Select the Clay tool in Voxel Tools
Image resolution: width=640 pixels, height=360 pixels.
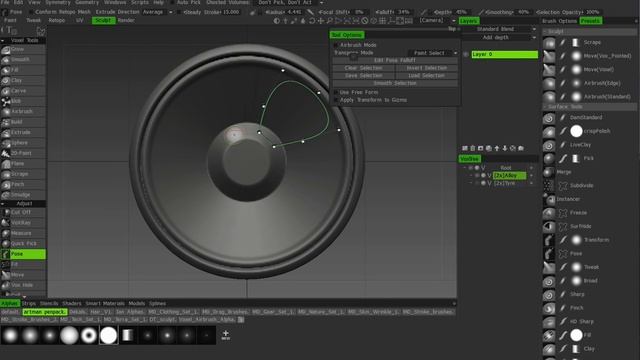tap(23, 80)
